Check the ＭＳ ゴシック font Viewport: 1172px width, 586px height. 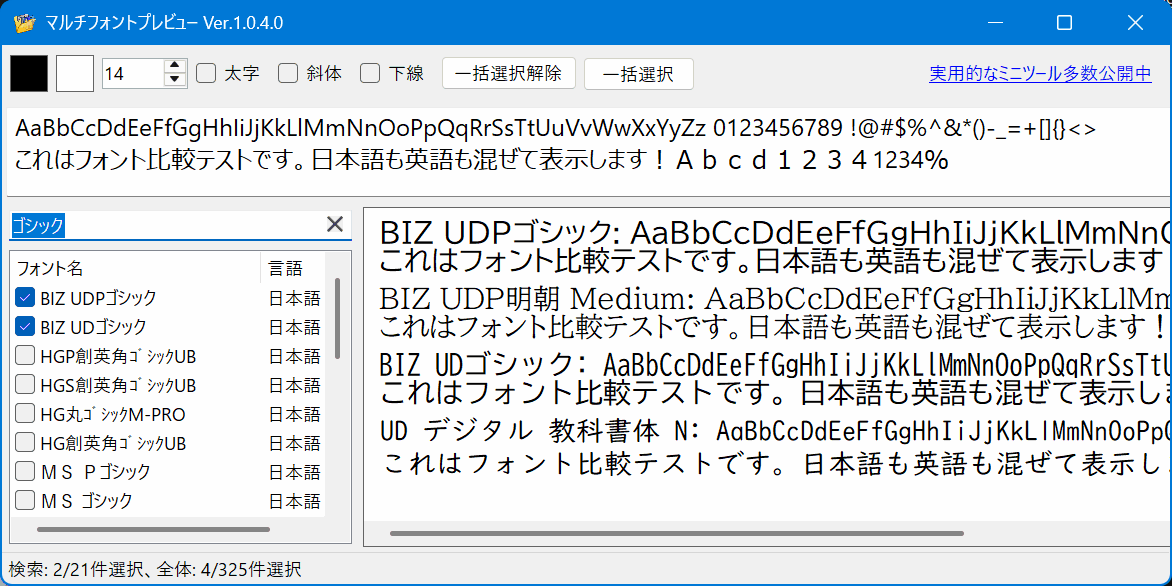tap(25, 499)
